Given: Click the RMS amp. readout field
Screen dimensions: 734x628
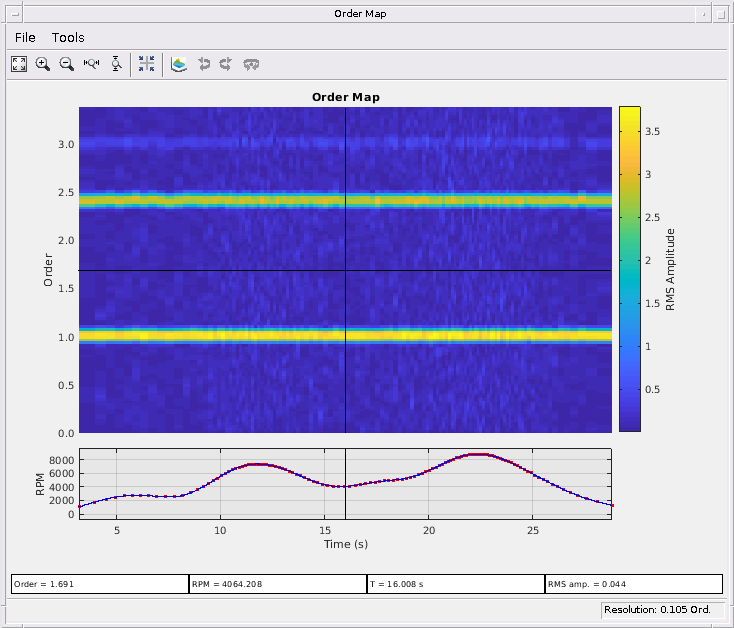Looking at the screenshot, I should (633, 583).
